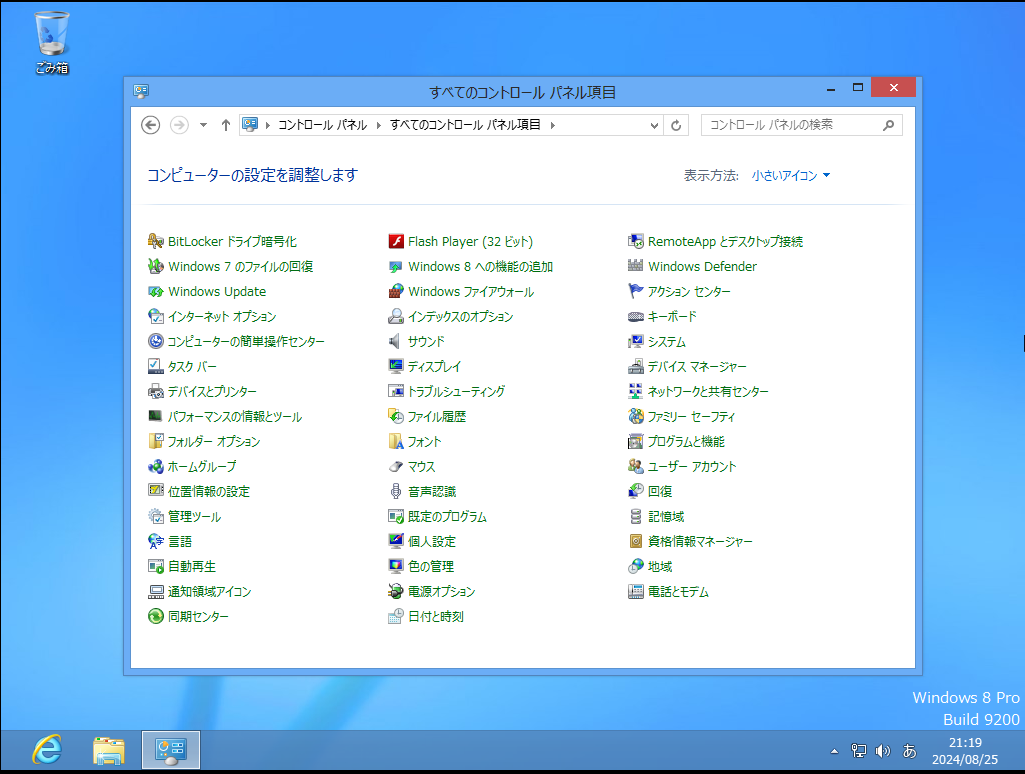Open the ごみ箱 on the desktop

[52, 42]
